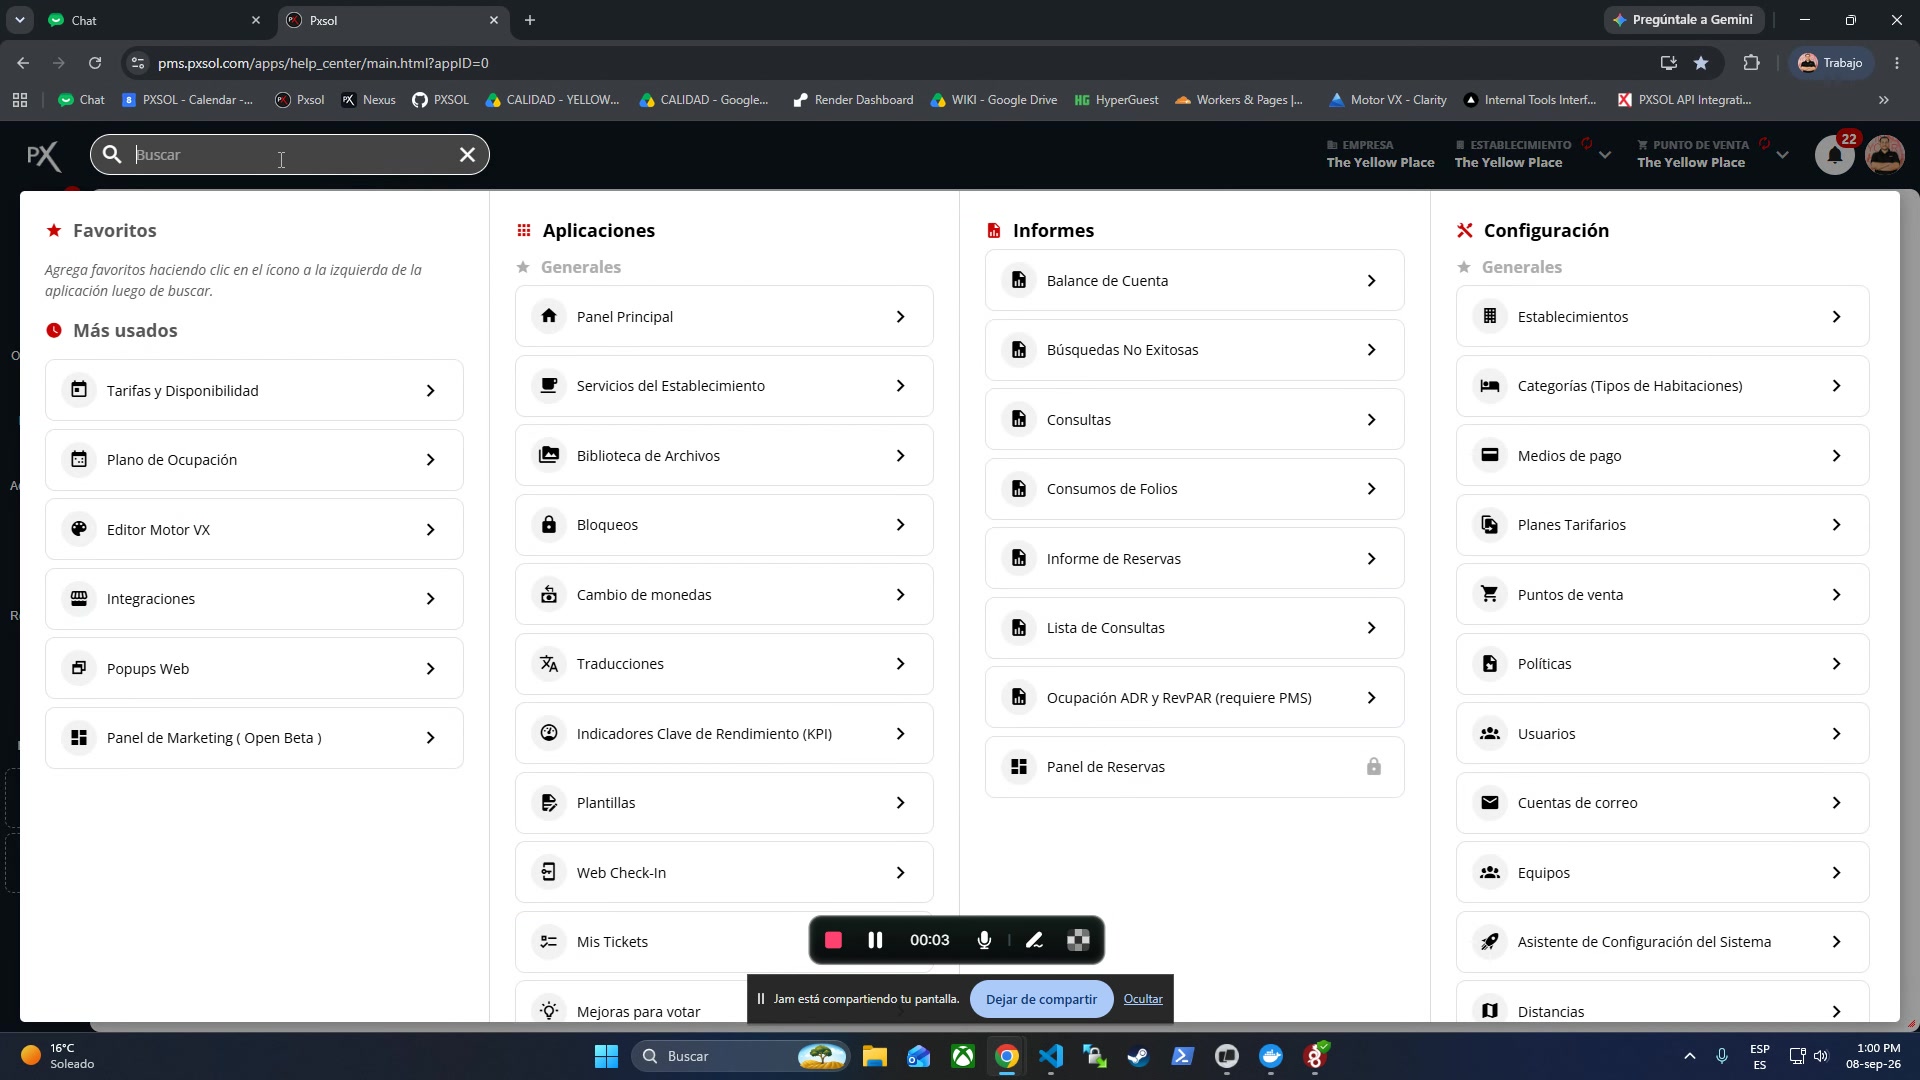The height and width of the screenshot is (1080, 1920).
Task: Open Popups Web icon
Action: click(79, 668)
